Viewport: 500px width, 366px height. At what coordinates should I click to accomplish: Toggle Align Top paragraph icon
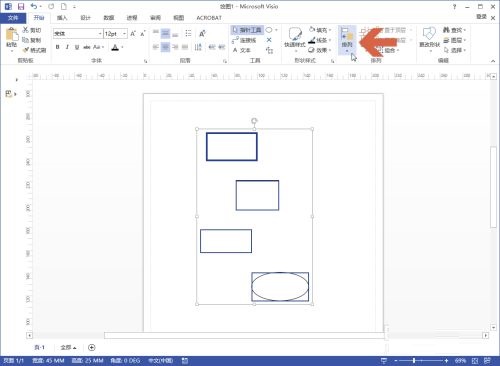point(156,33)
